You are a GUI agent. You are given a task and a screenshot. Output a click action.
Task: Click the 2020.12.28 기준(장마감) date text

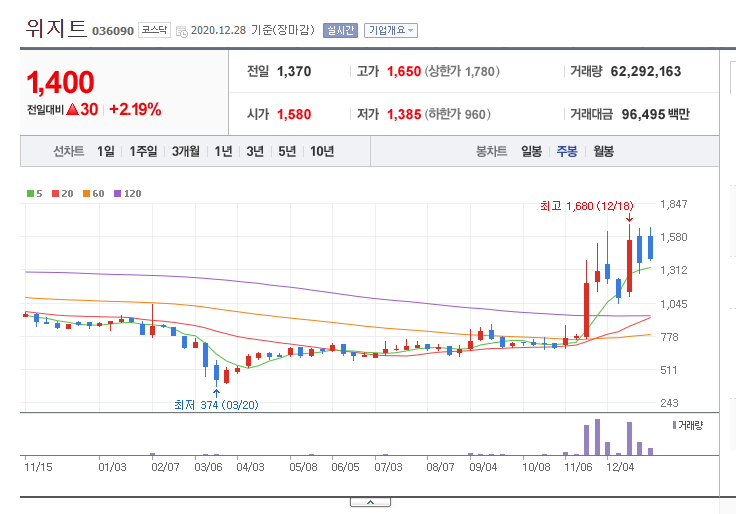[x=253, y=30]
